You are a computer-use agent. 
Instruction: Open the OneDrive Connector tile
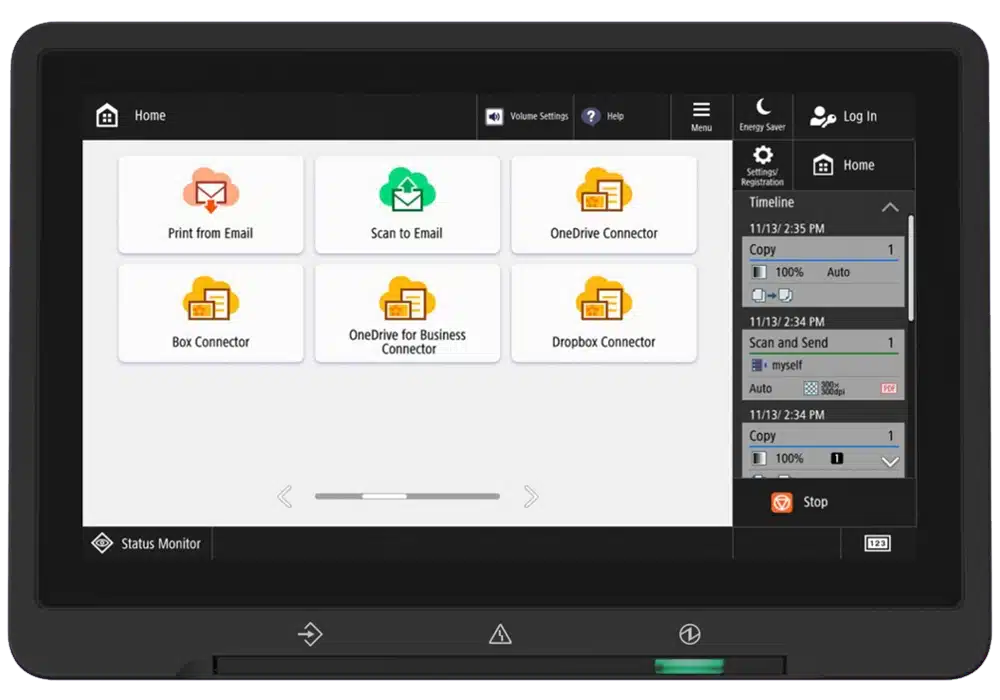pyautogui.click(x=603, y=205)
